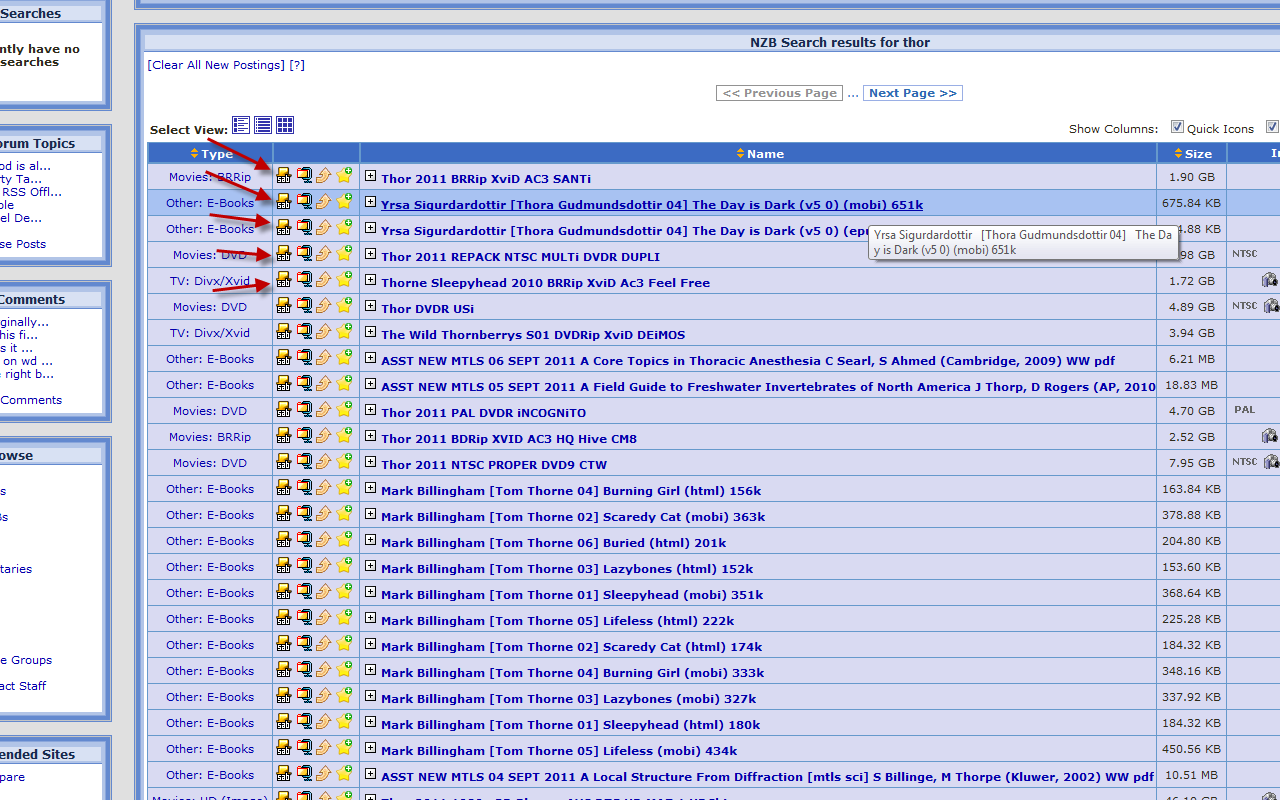Expand details for Local Structure From Diffraction pdf
The width and height of the screenshot is (1280, 800).
370,774
